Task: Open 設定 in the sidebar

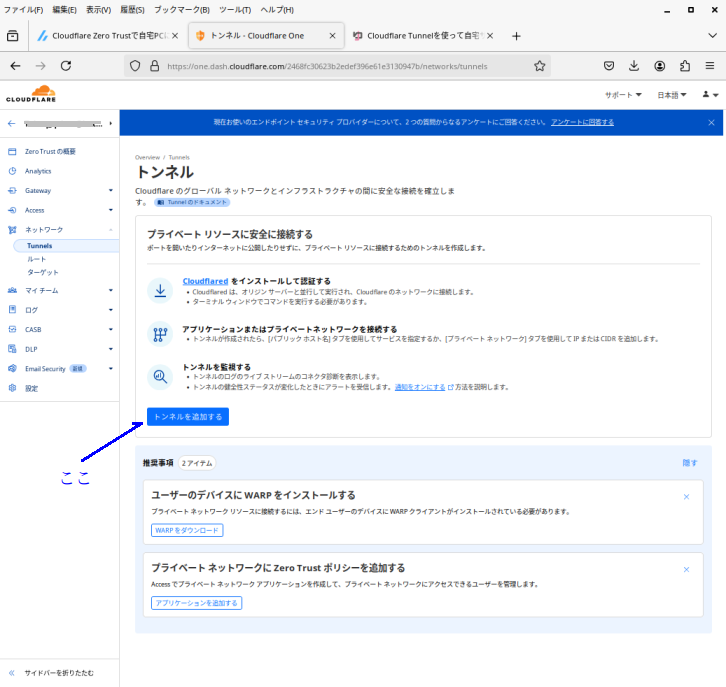Action: (31, 388)
